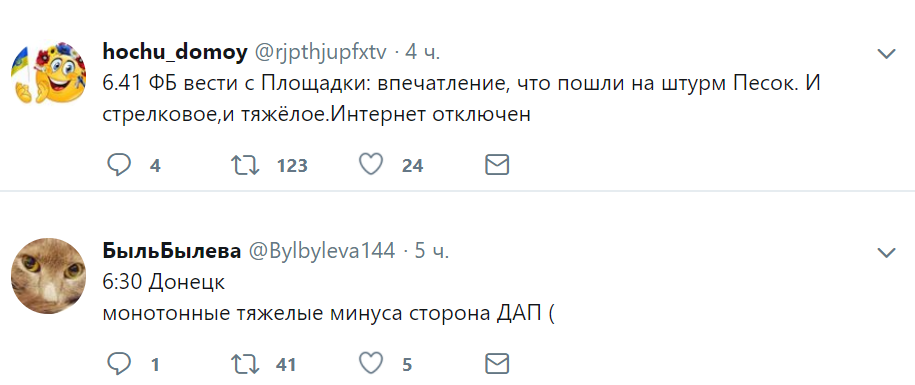Open hochu_domoy tweet text starting with 6.41 ФБ
Viewport: 915px width, 385px height.
[x=462, y=99]
